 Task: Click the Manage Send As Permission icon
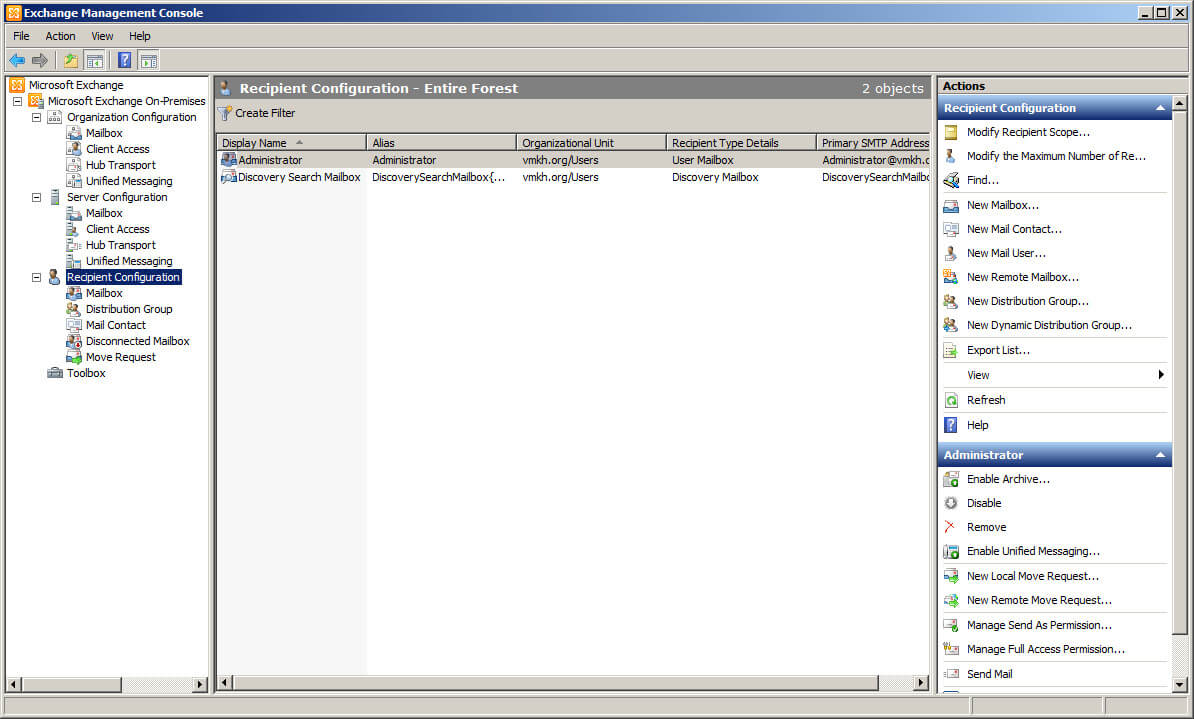[x=950, y=625]
